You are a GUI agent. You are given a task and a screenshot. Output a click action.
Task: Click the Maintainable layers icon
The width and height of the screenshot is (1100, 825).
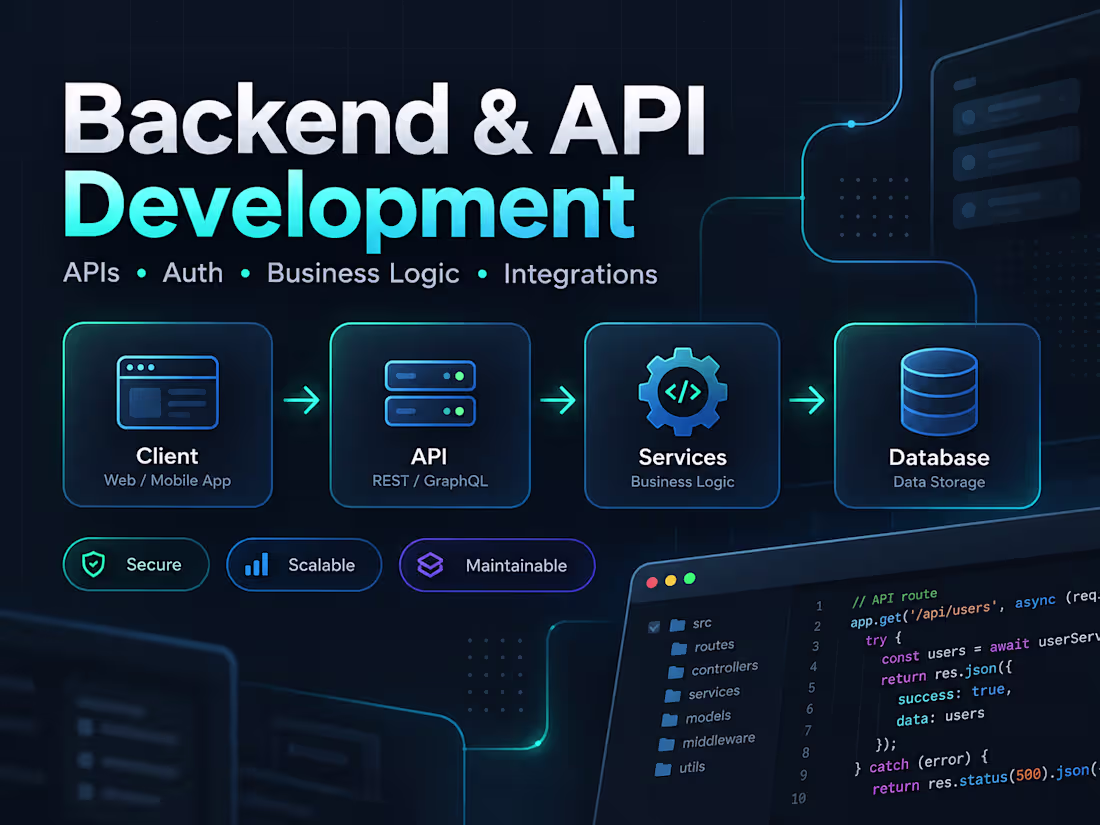[430, 565]
